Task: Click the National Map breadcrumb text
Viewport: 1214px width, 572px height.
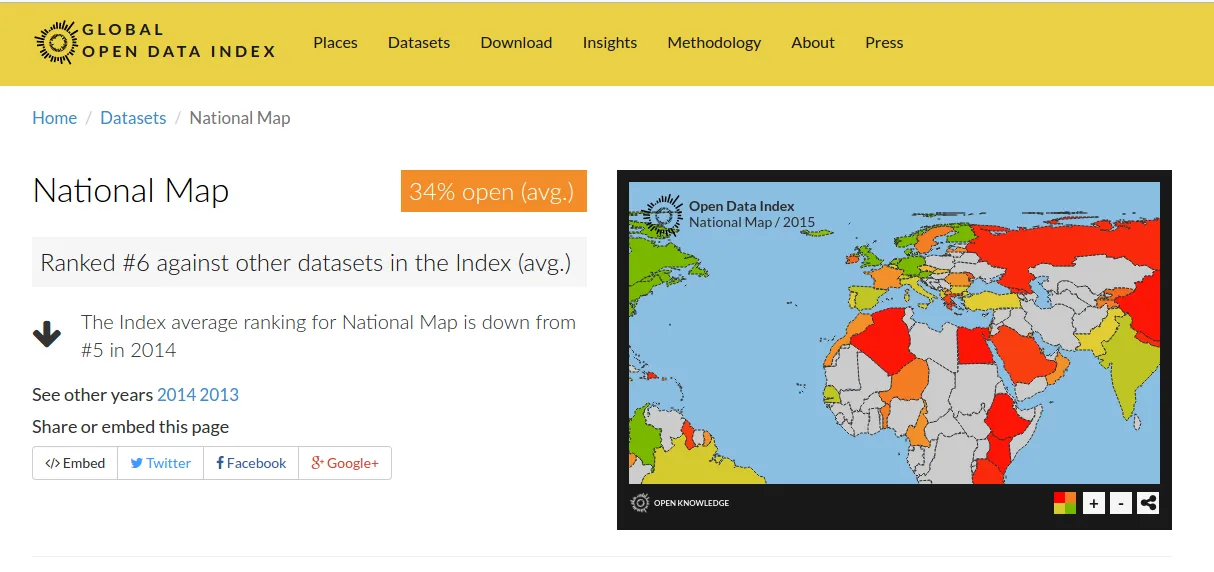Action: pos(240,118)
